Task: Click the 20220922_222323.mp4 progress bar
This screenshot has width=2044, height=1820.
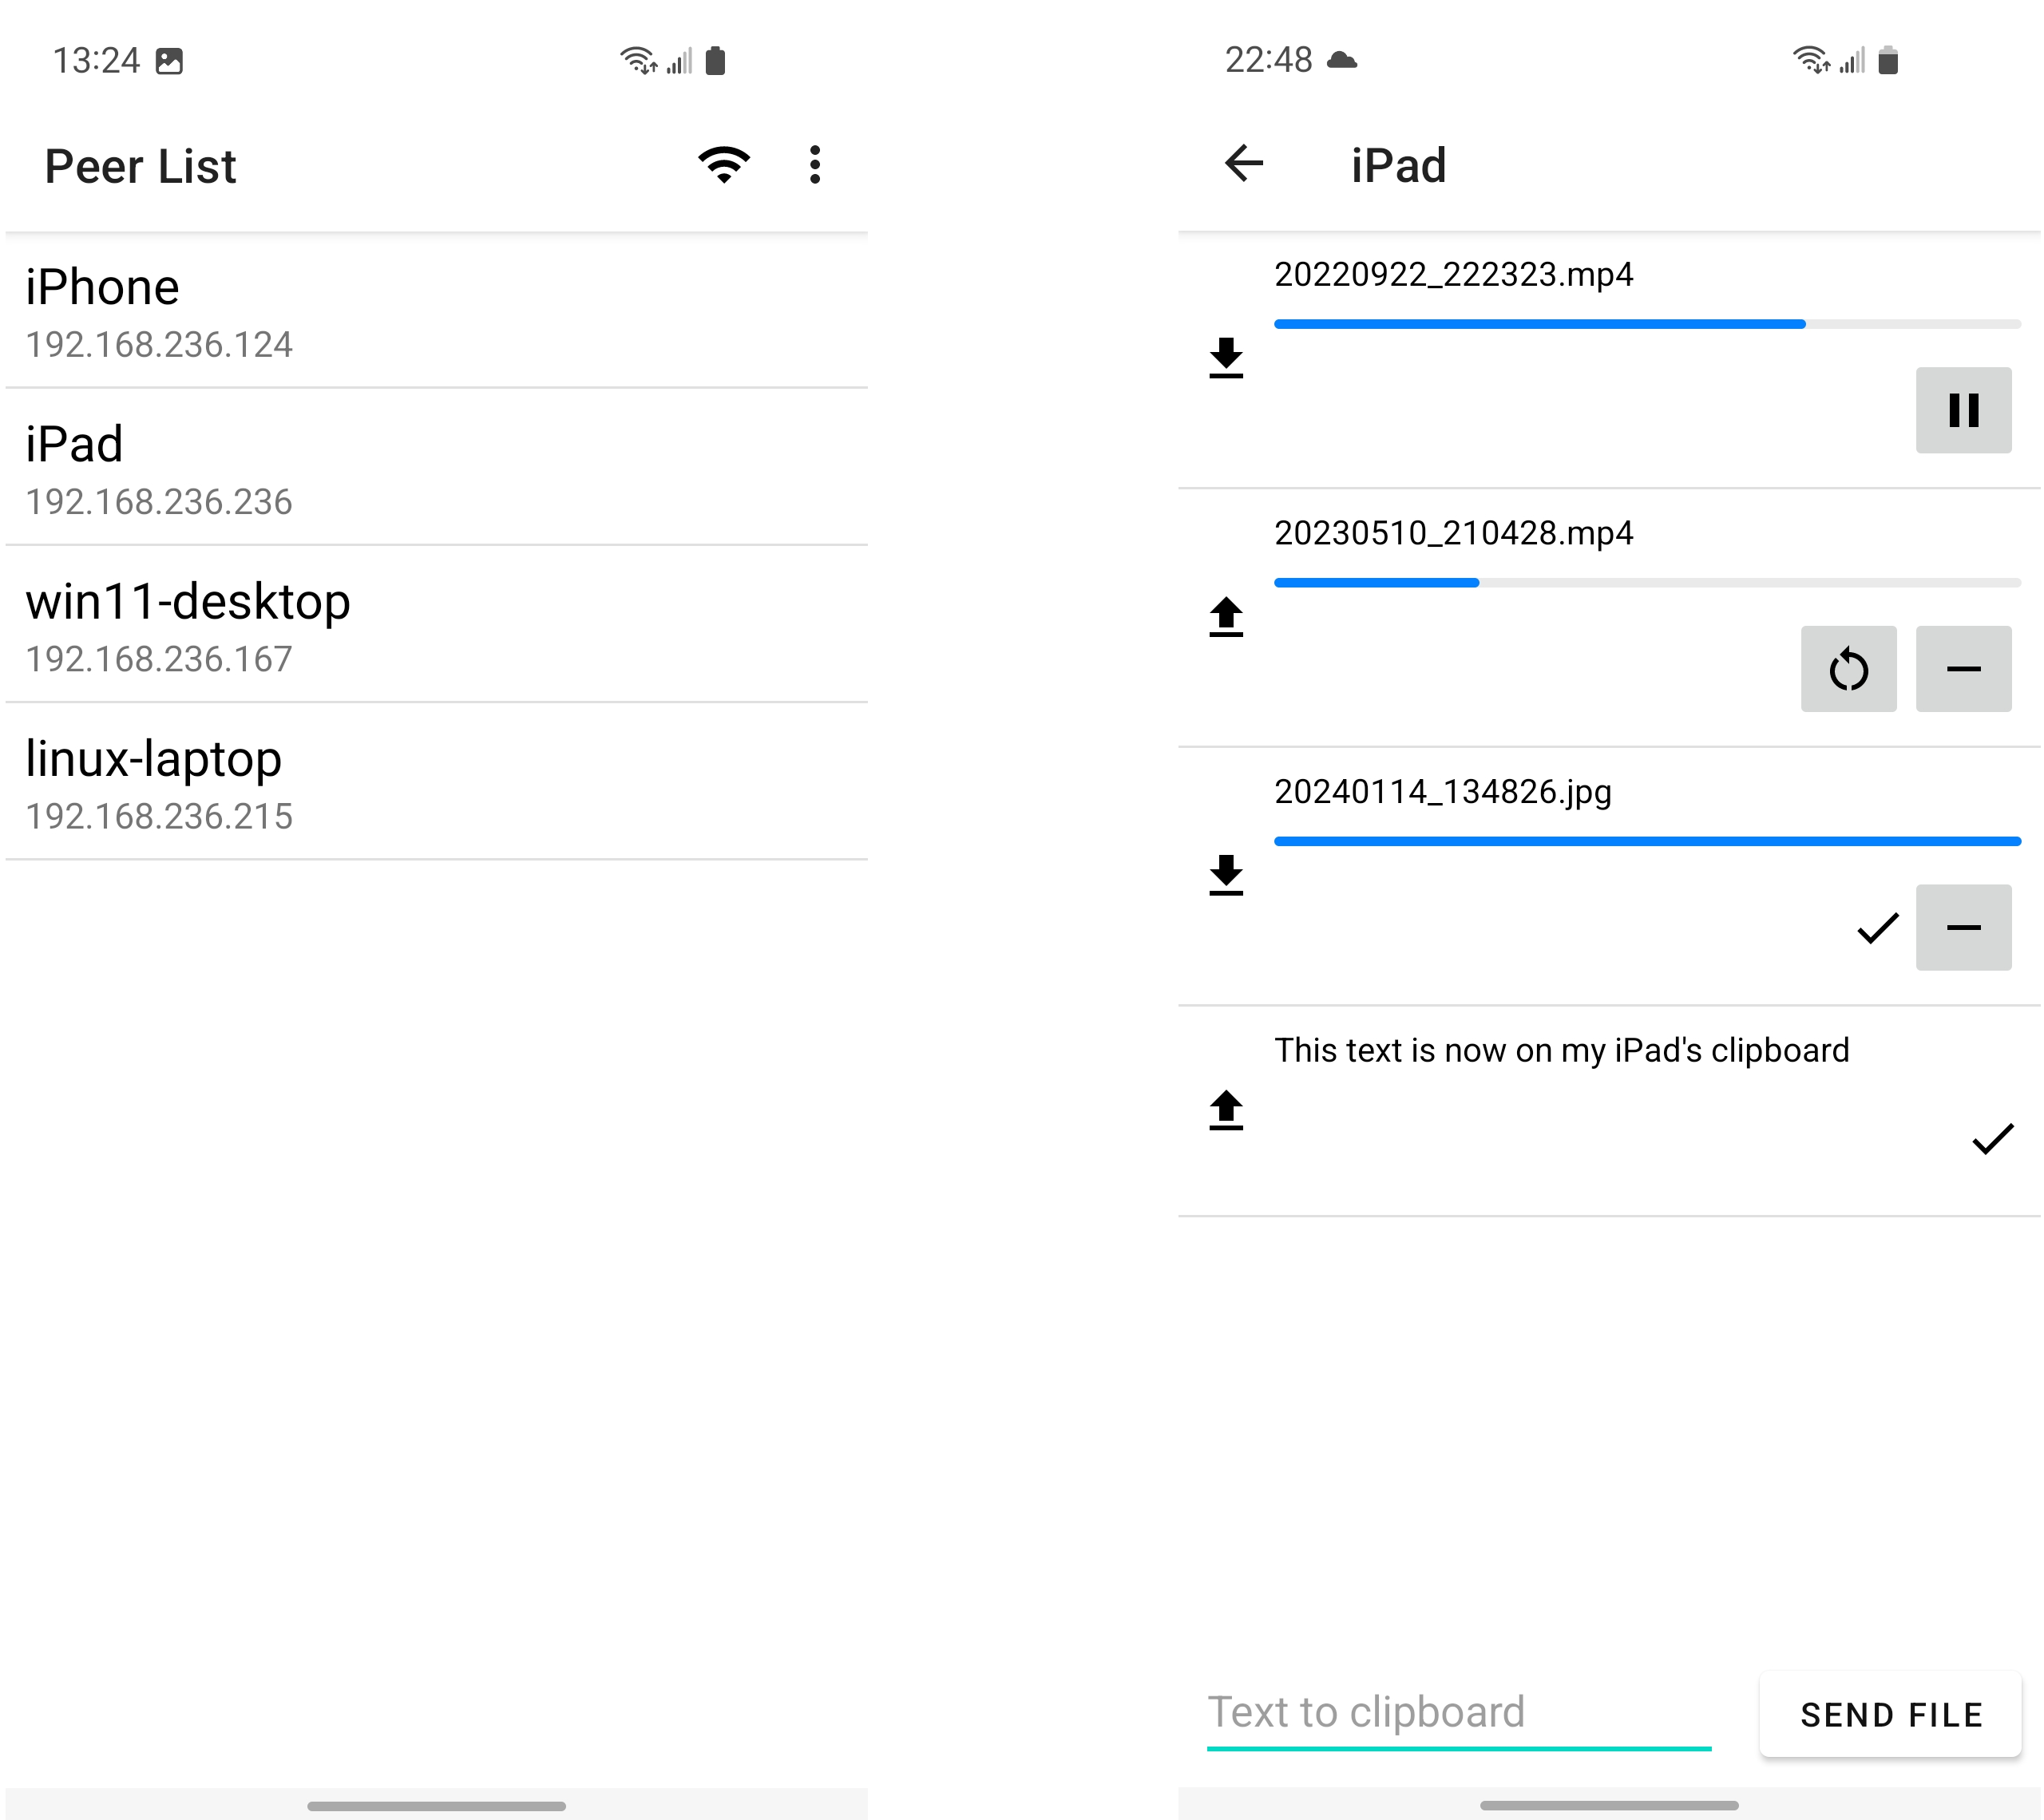Action: (1647, 324)
